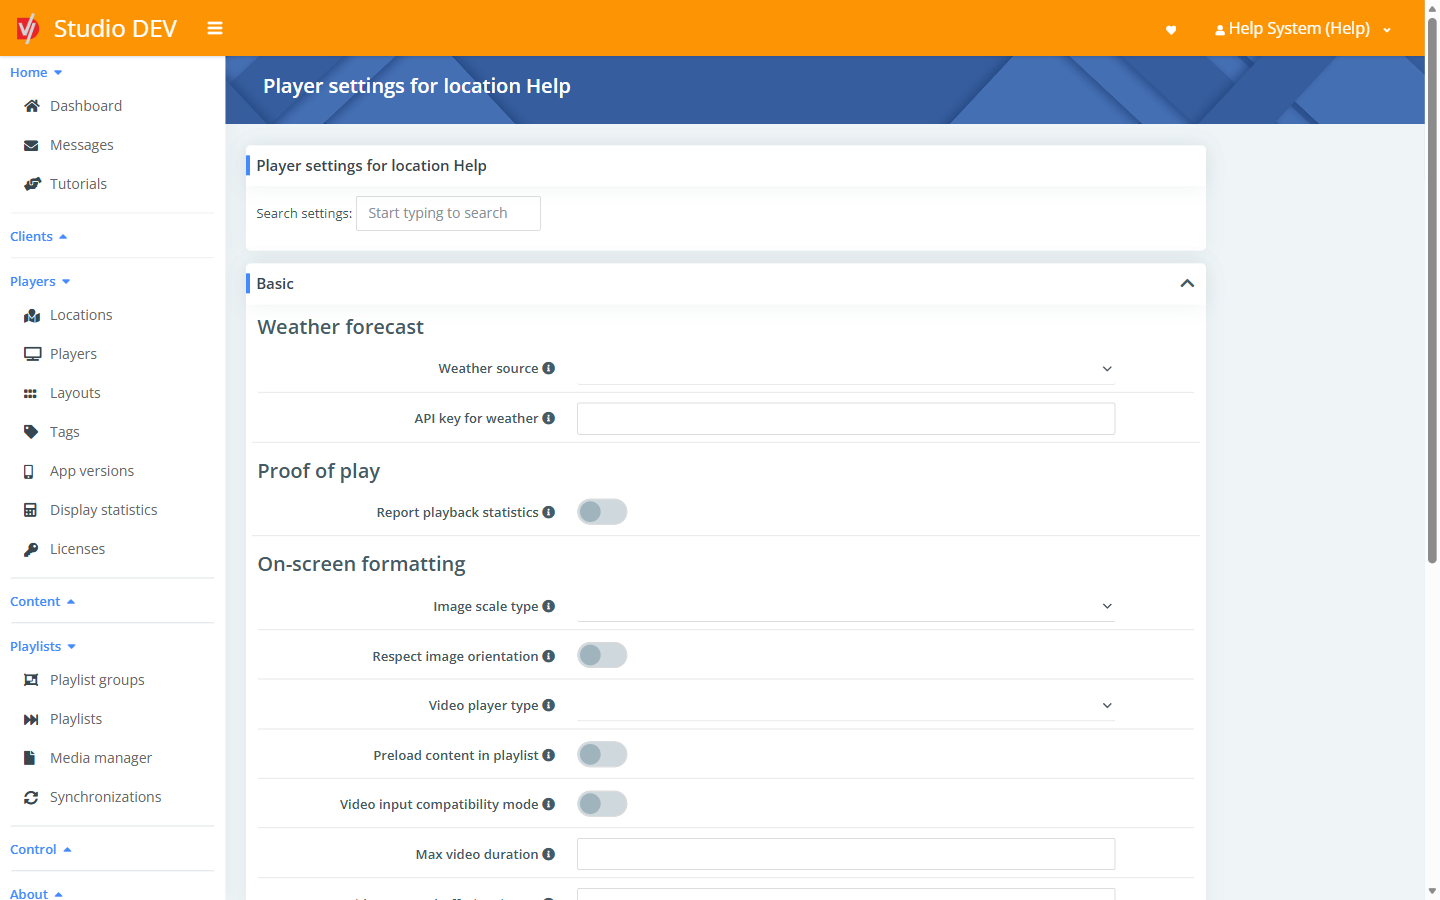The height and width of the screenshot is (900, 1440).
Task: Click the Studio DEV title link
Action: (x=115, y=28)
